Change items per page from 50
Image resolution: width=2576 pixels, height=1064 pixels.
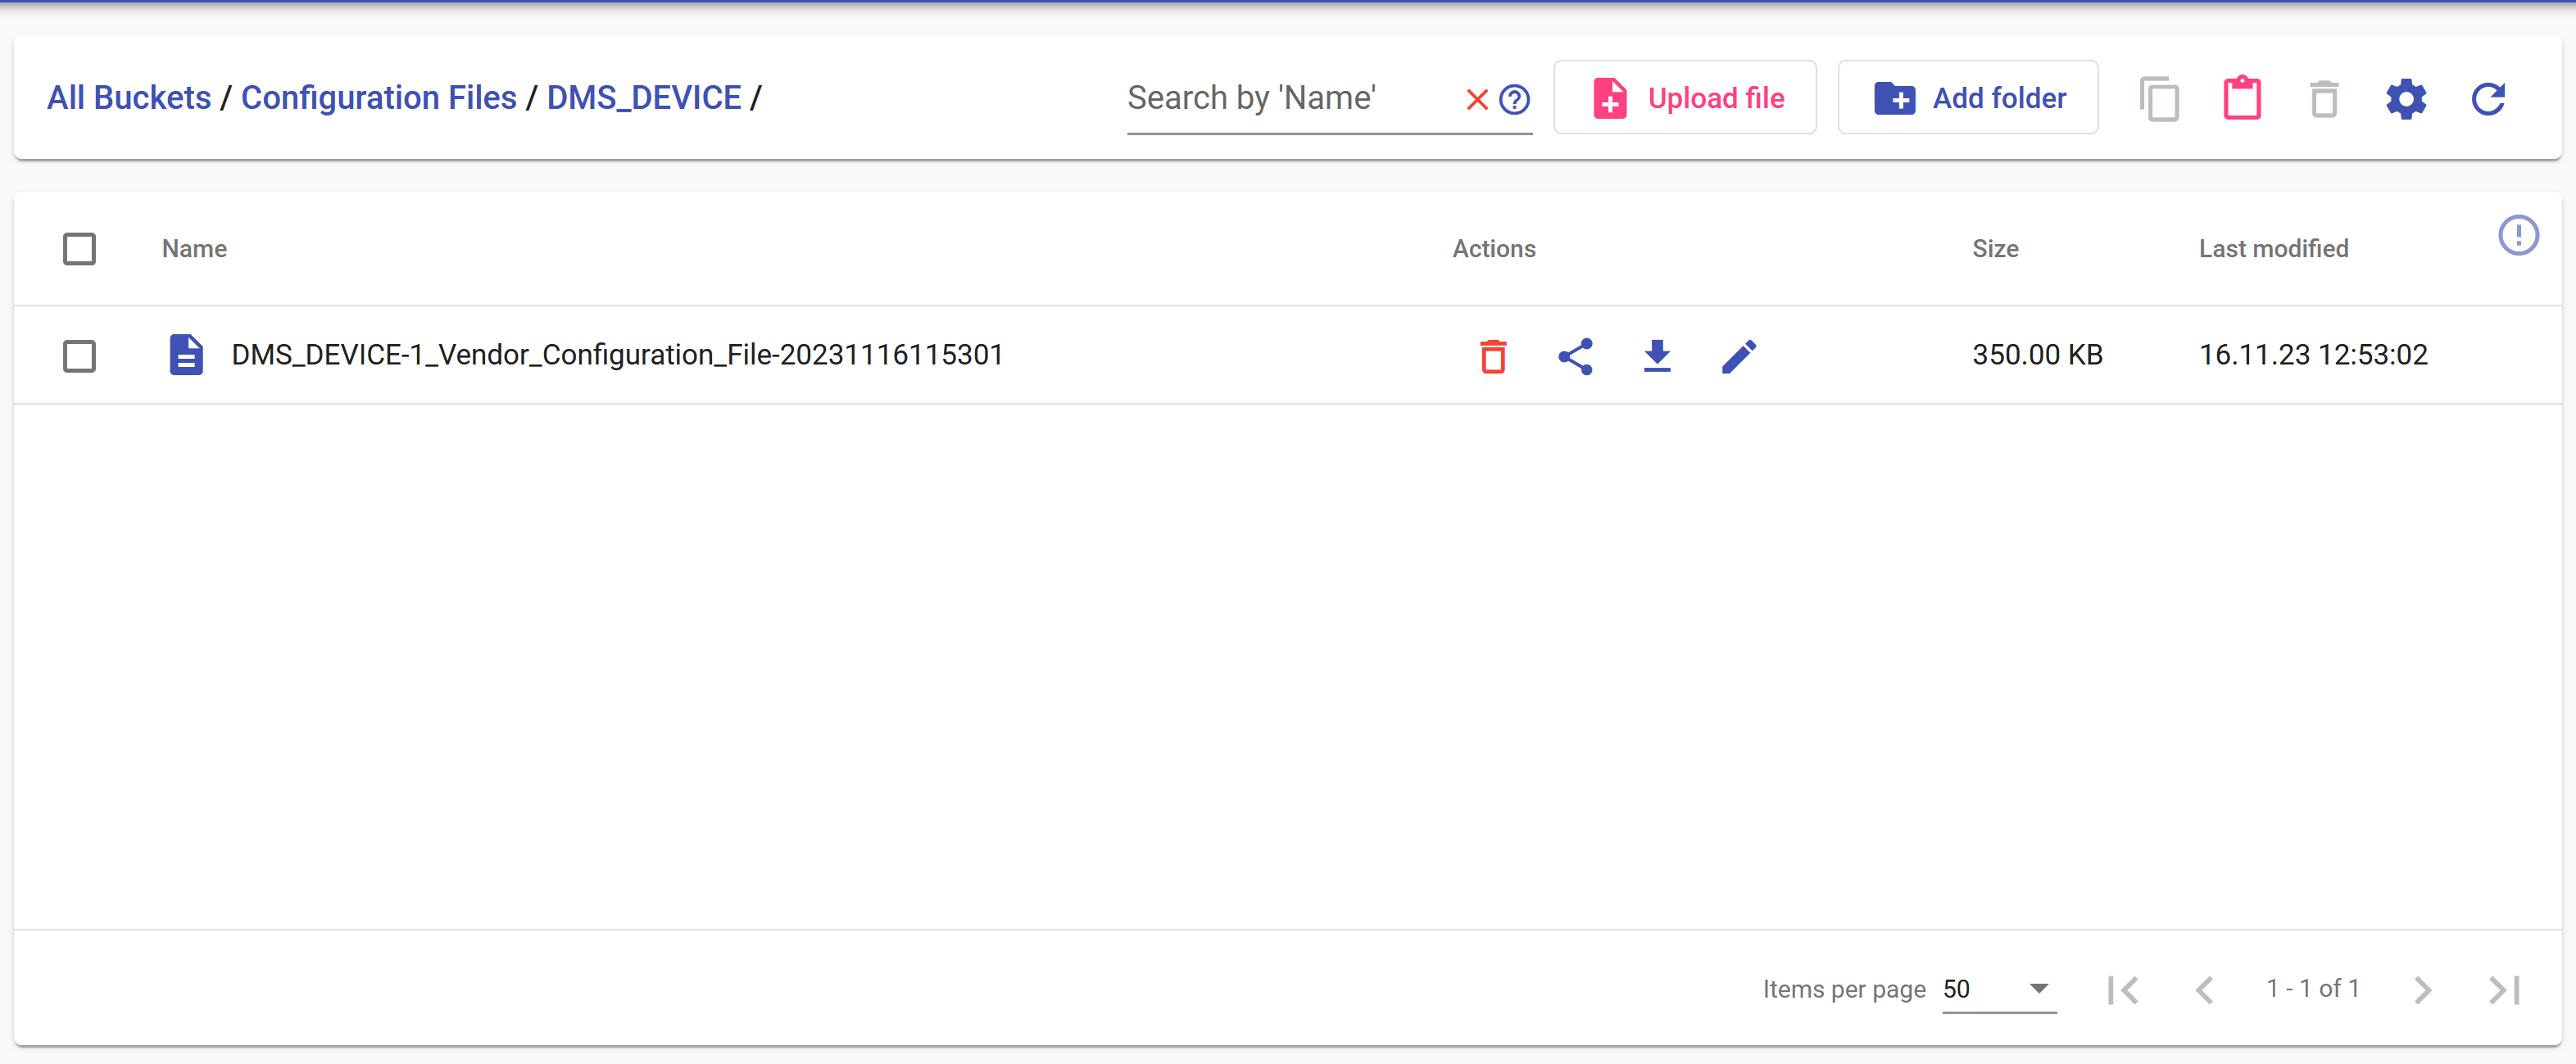click(x=1997, y=990)
